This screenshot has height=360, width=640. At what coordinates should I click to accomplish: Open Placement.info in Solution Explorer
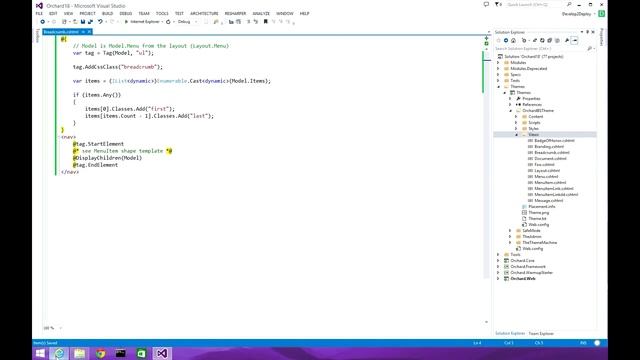coord(542,207)
